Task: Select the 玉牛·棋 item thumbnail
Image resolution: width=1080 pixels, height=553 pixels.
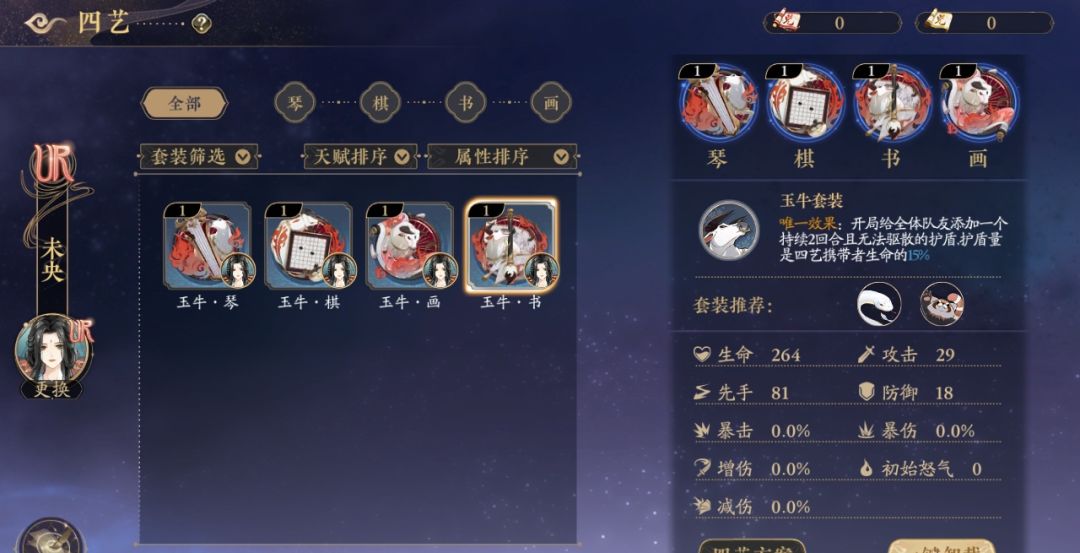Action: click(309, 245)
